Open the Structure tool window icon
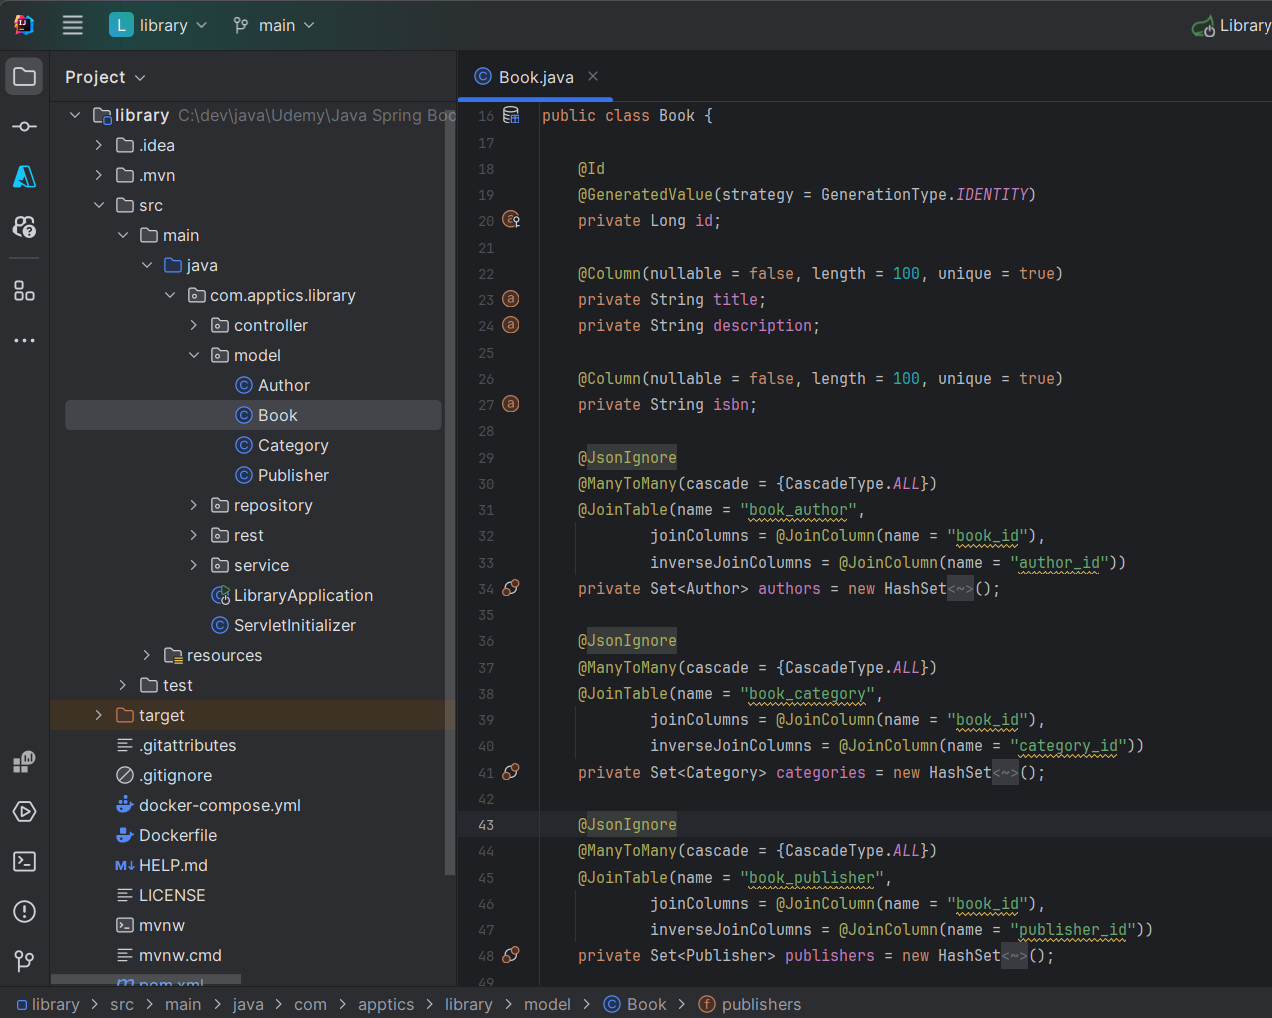Image resolution: width=1272 pixels, height=1018 pixels. [x=25, y=291]
